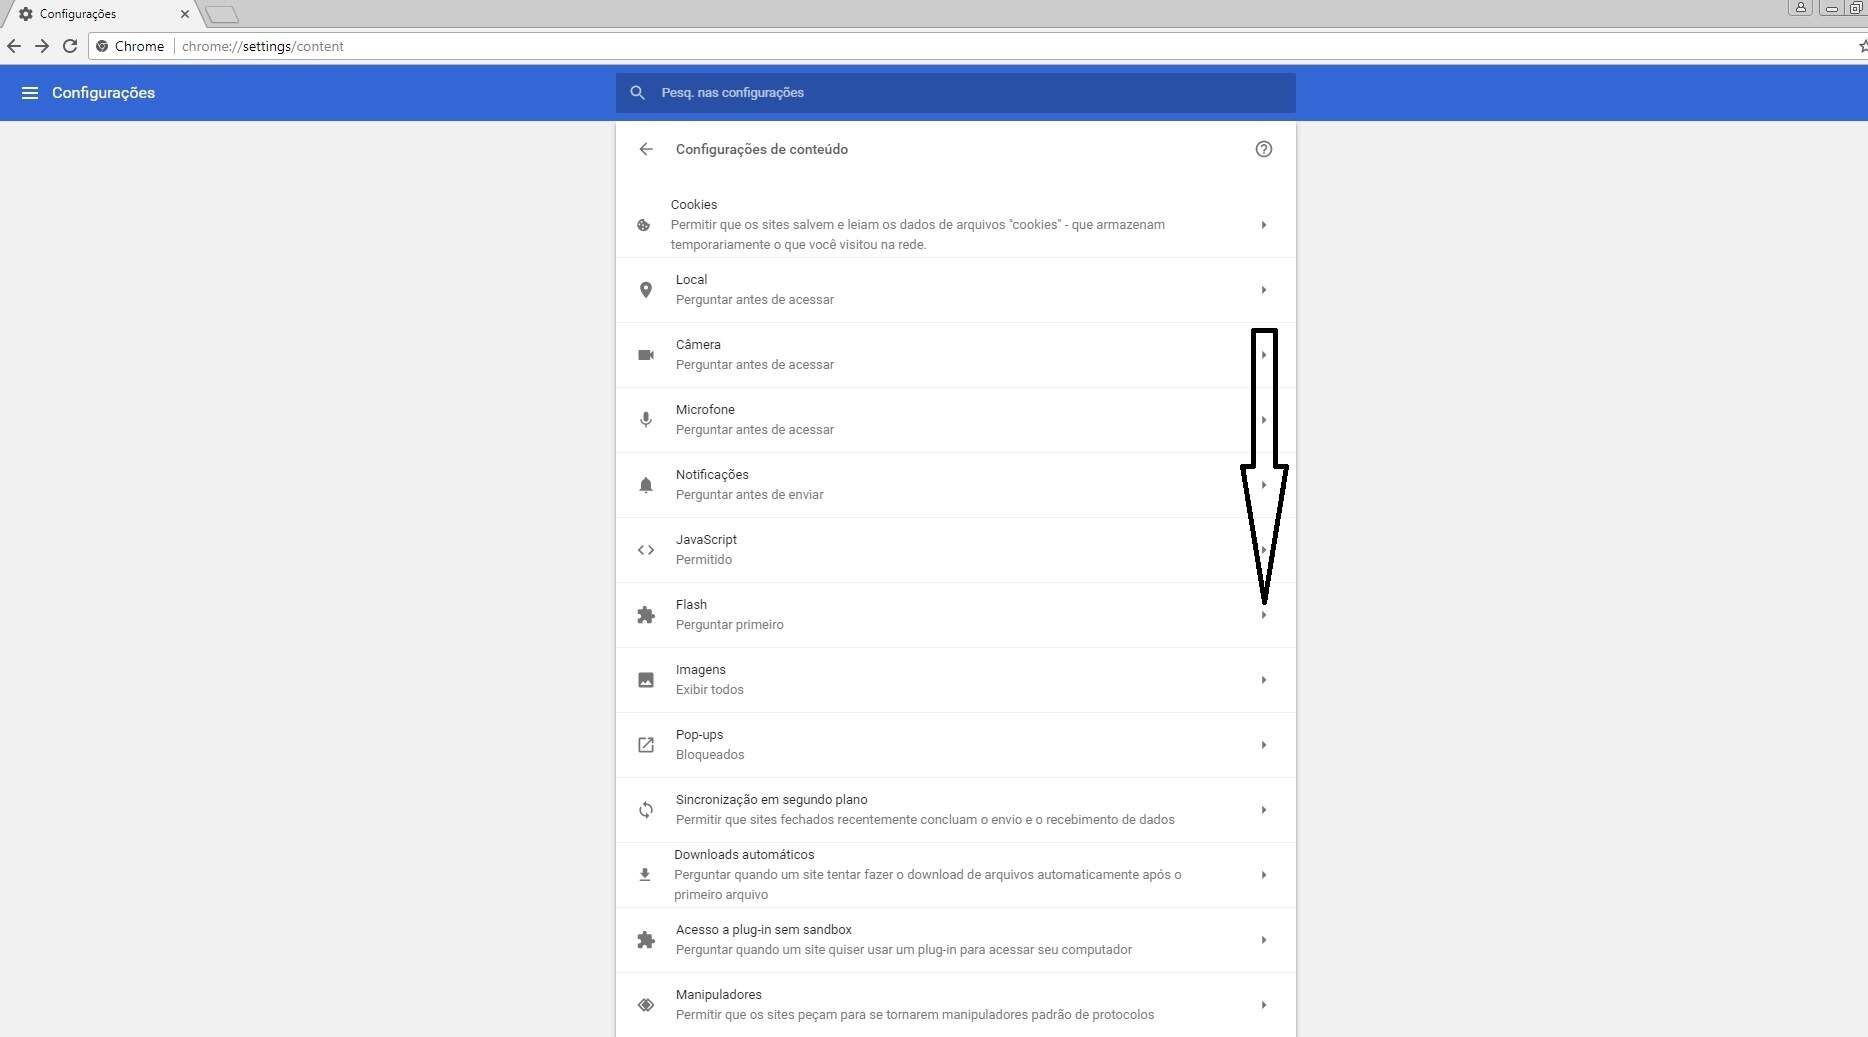Screen dimensions: 1868x1037
Task: Click the Local map pin icon
Action: (646, 290)
